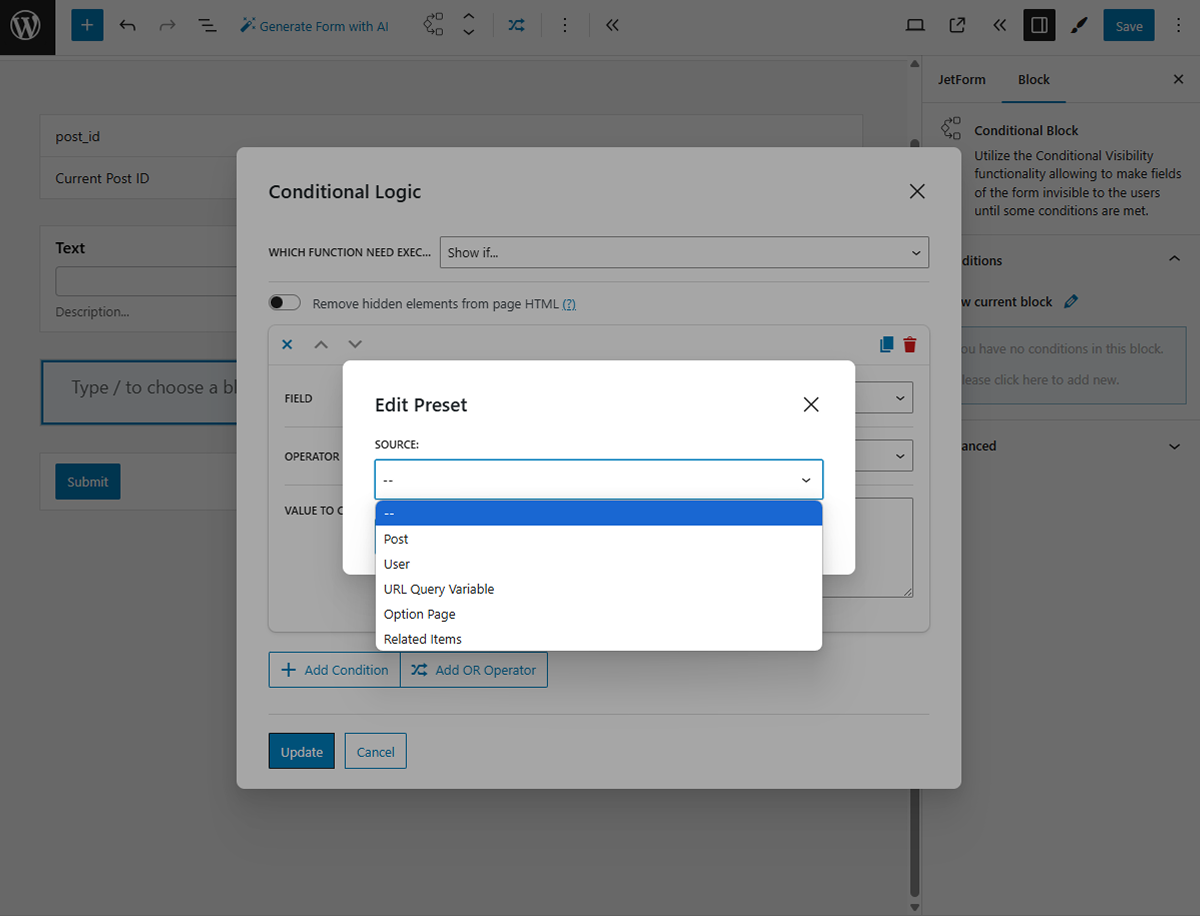
Task: Collapse the Conditions panel chevron
Action: (1174, 257)
